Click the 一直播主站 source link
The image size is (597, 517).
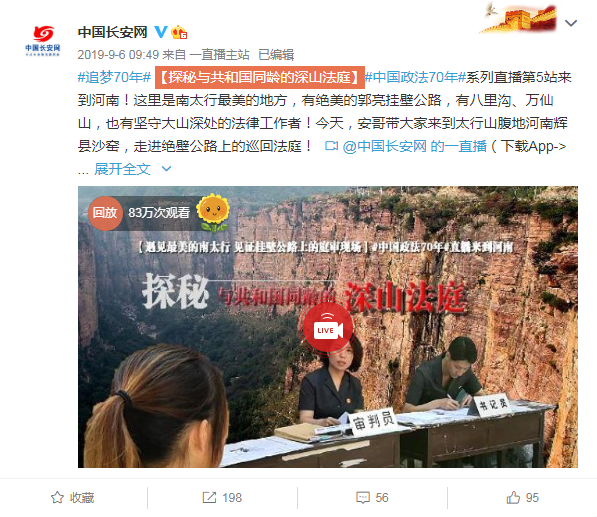click(219, 55)
